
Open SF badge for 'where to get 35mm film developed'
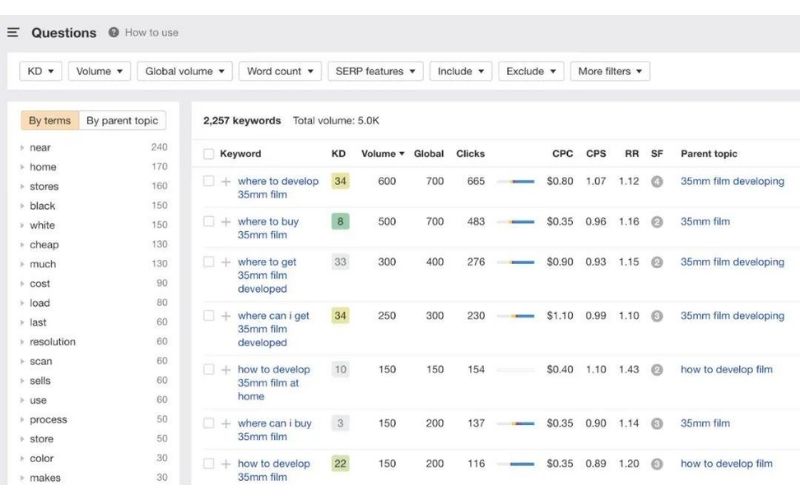tap(657, 262)
